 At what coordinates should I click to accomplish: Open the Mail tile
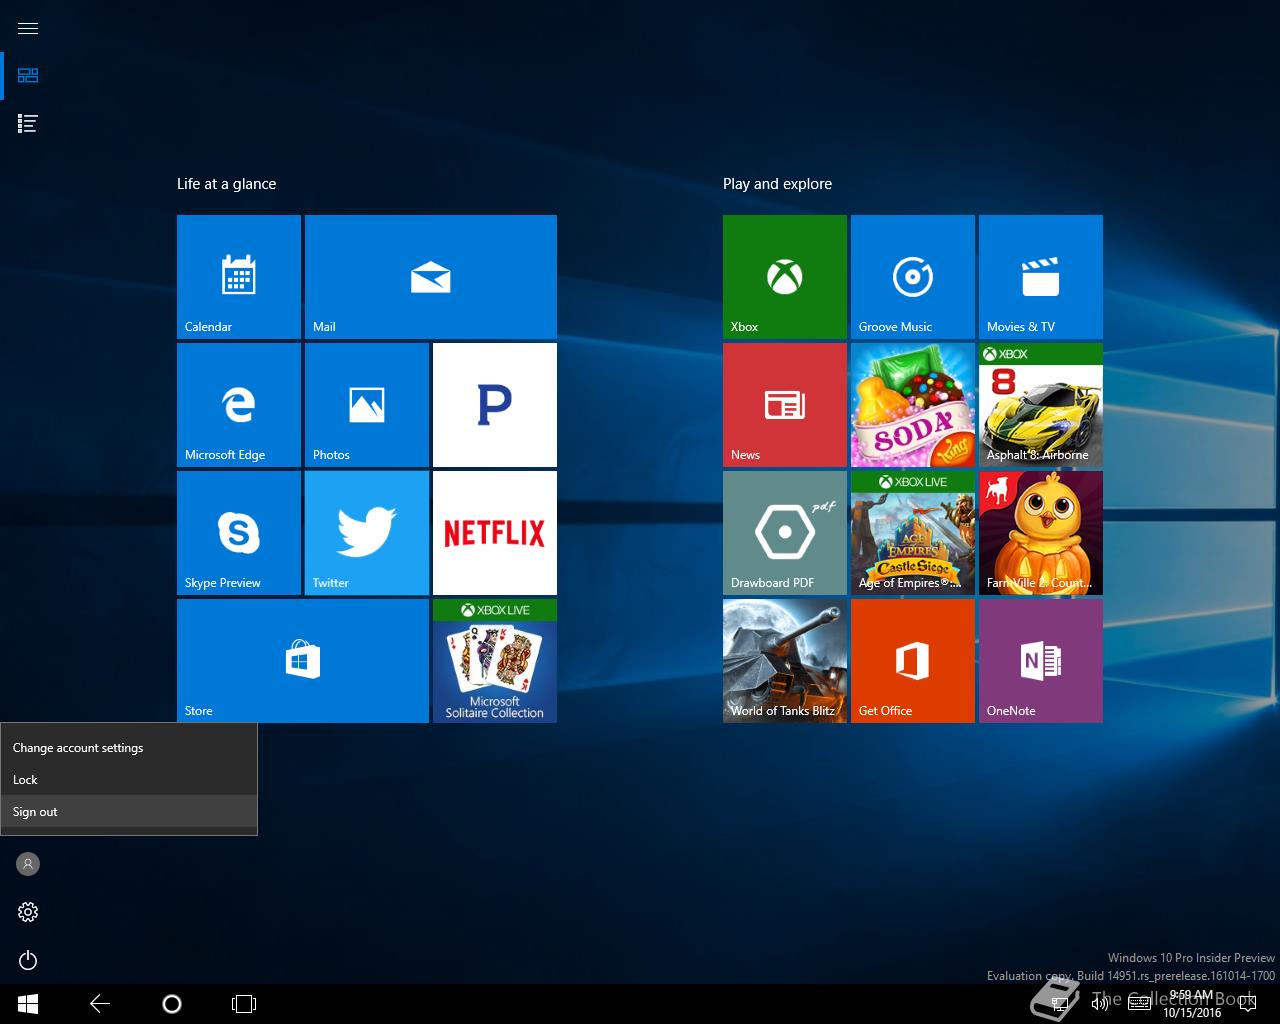click(431, 277)
